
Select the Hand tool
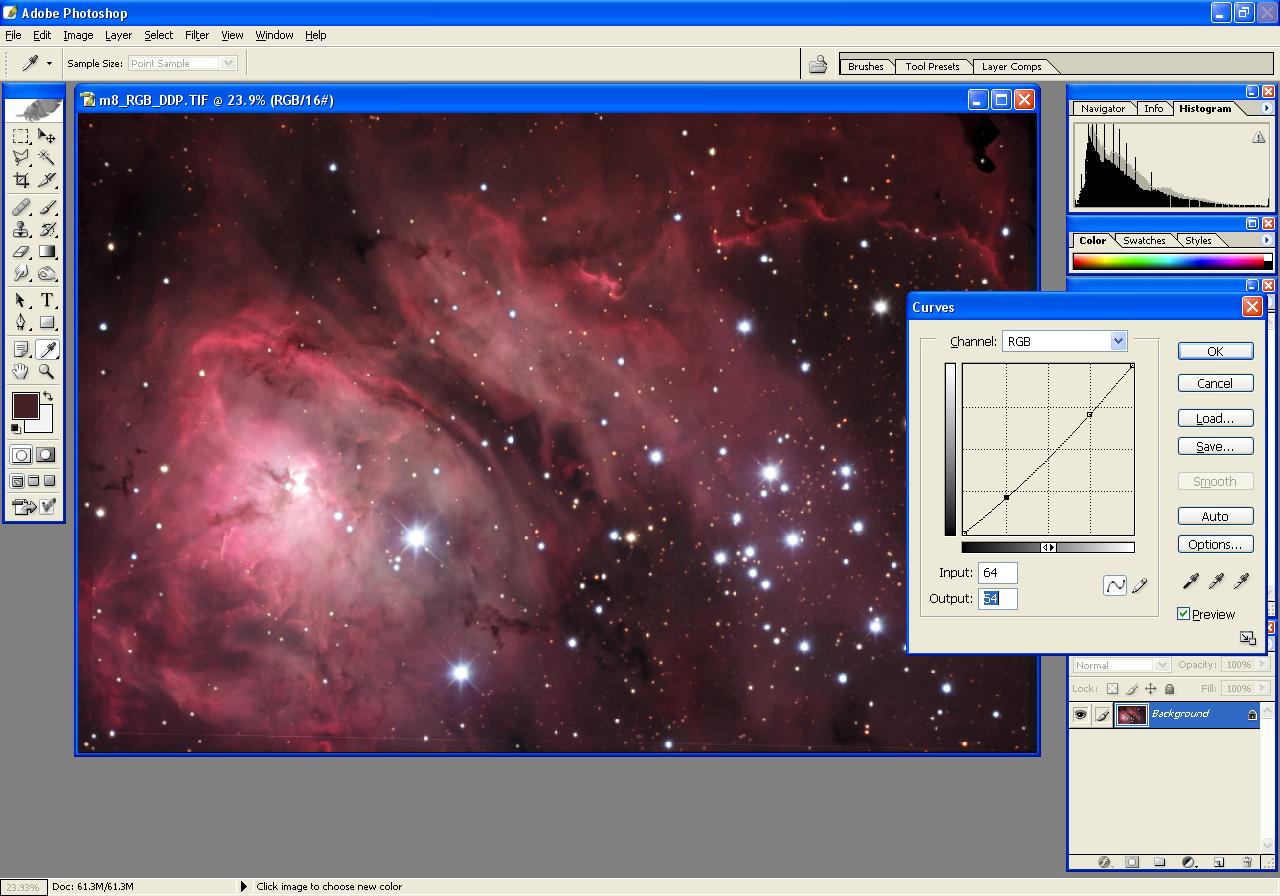point(21,371)
